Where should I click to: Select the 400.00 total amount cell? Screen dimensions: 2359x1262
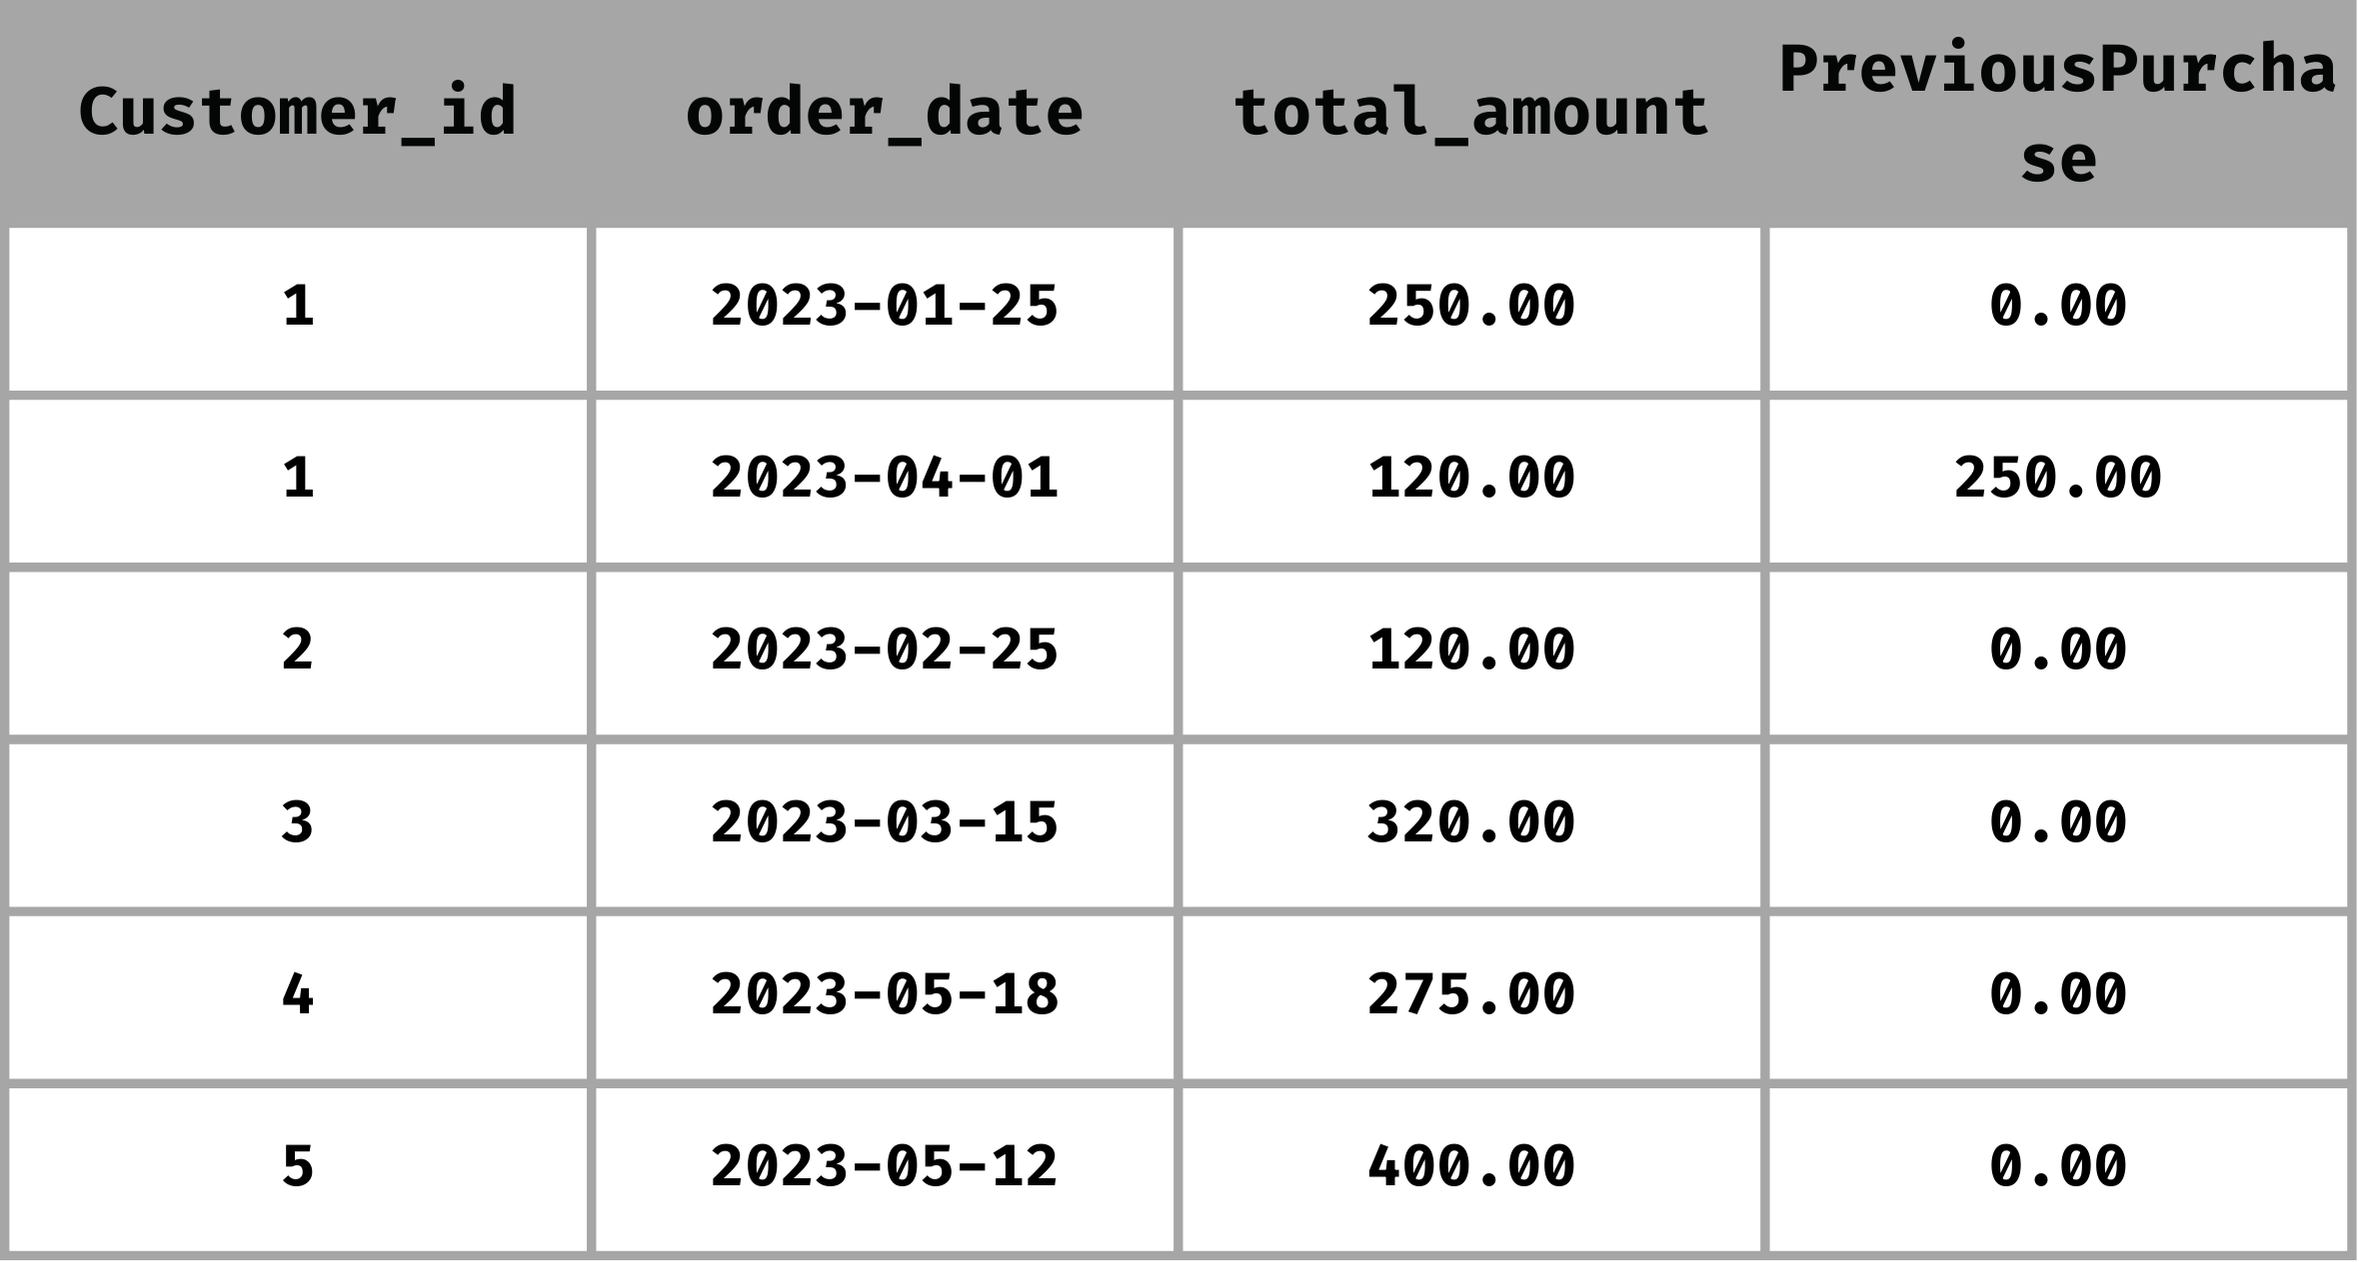point(1470,1168)
